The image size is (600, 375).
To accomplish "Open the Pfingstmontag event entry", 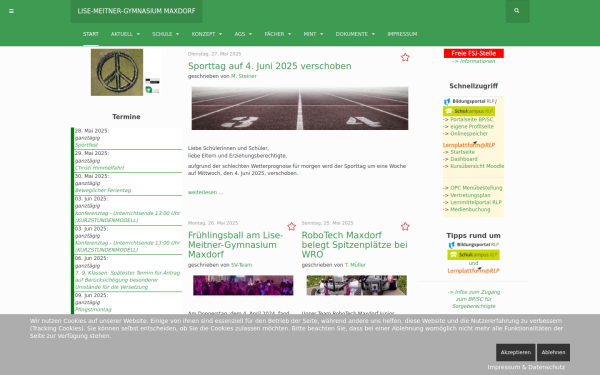I will (93, 309).
